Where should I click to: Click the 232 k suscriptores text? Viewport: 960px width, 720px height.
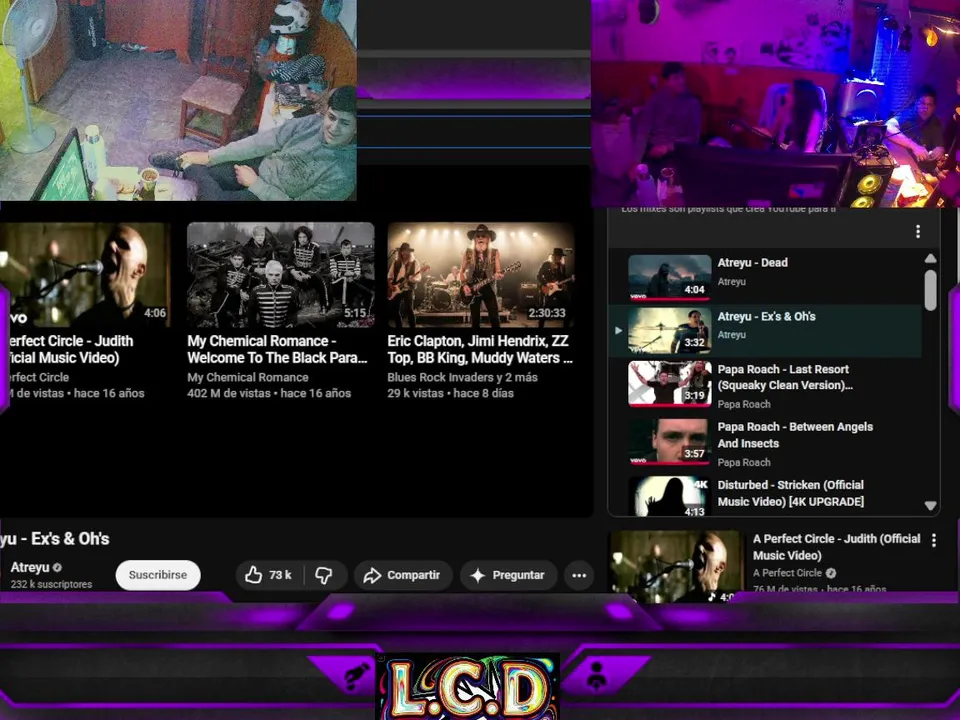click(x=51, y=584)
